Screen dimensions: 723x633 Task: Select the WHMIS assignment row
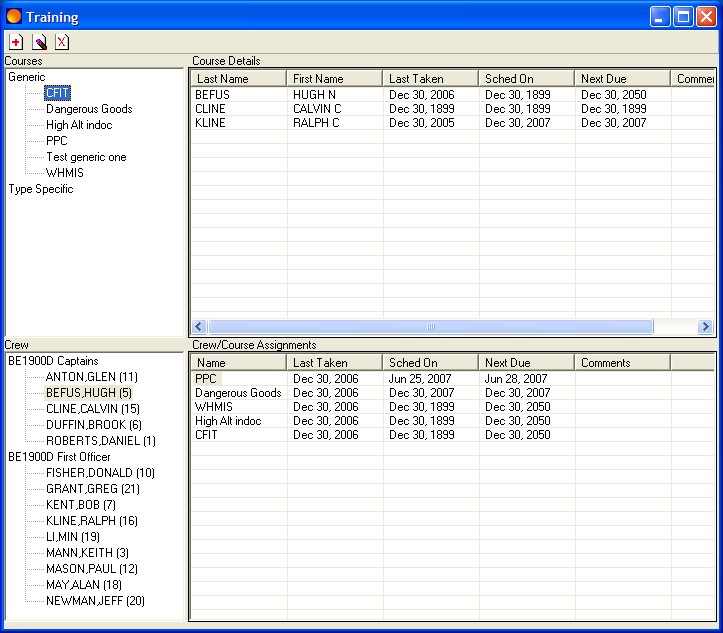coord(452,407)
